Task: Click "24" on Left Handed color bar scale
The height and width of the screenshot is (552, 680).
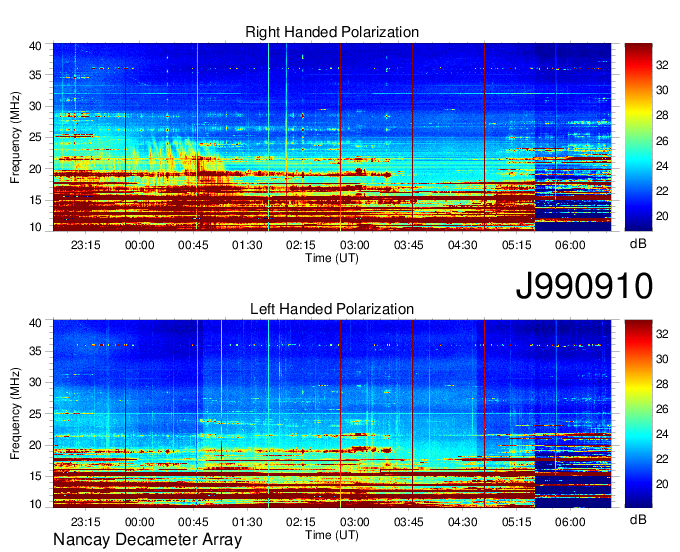Action: 662,434
